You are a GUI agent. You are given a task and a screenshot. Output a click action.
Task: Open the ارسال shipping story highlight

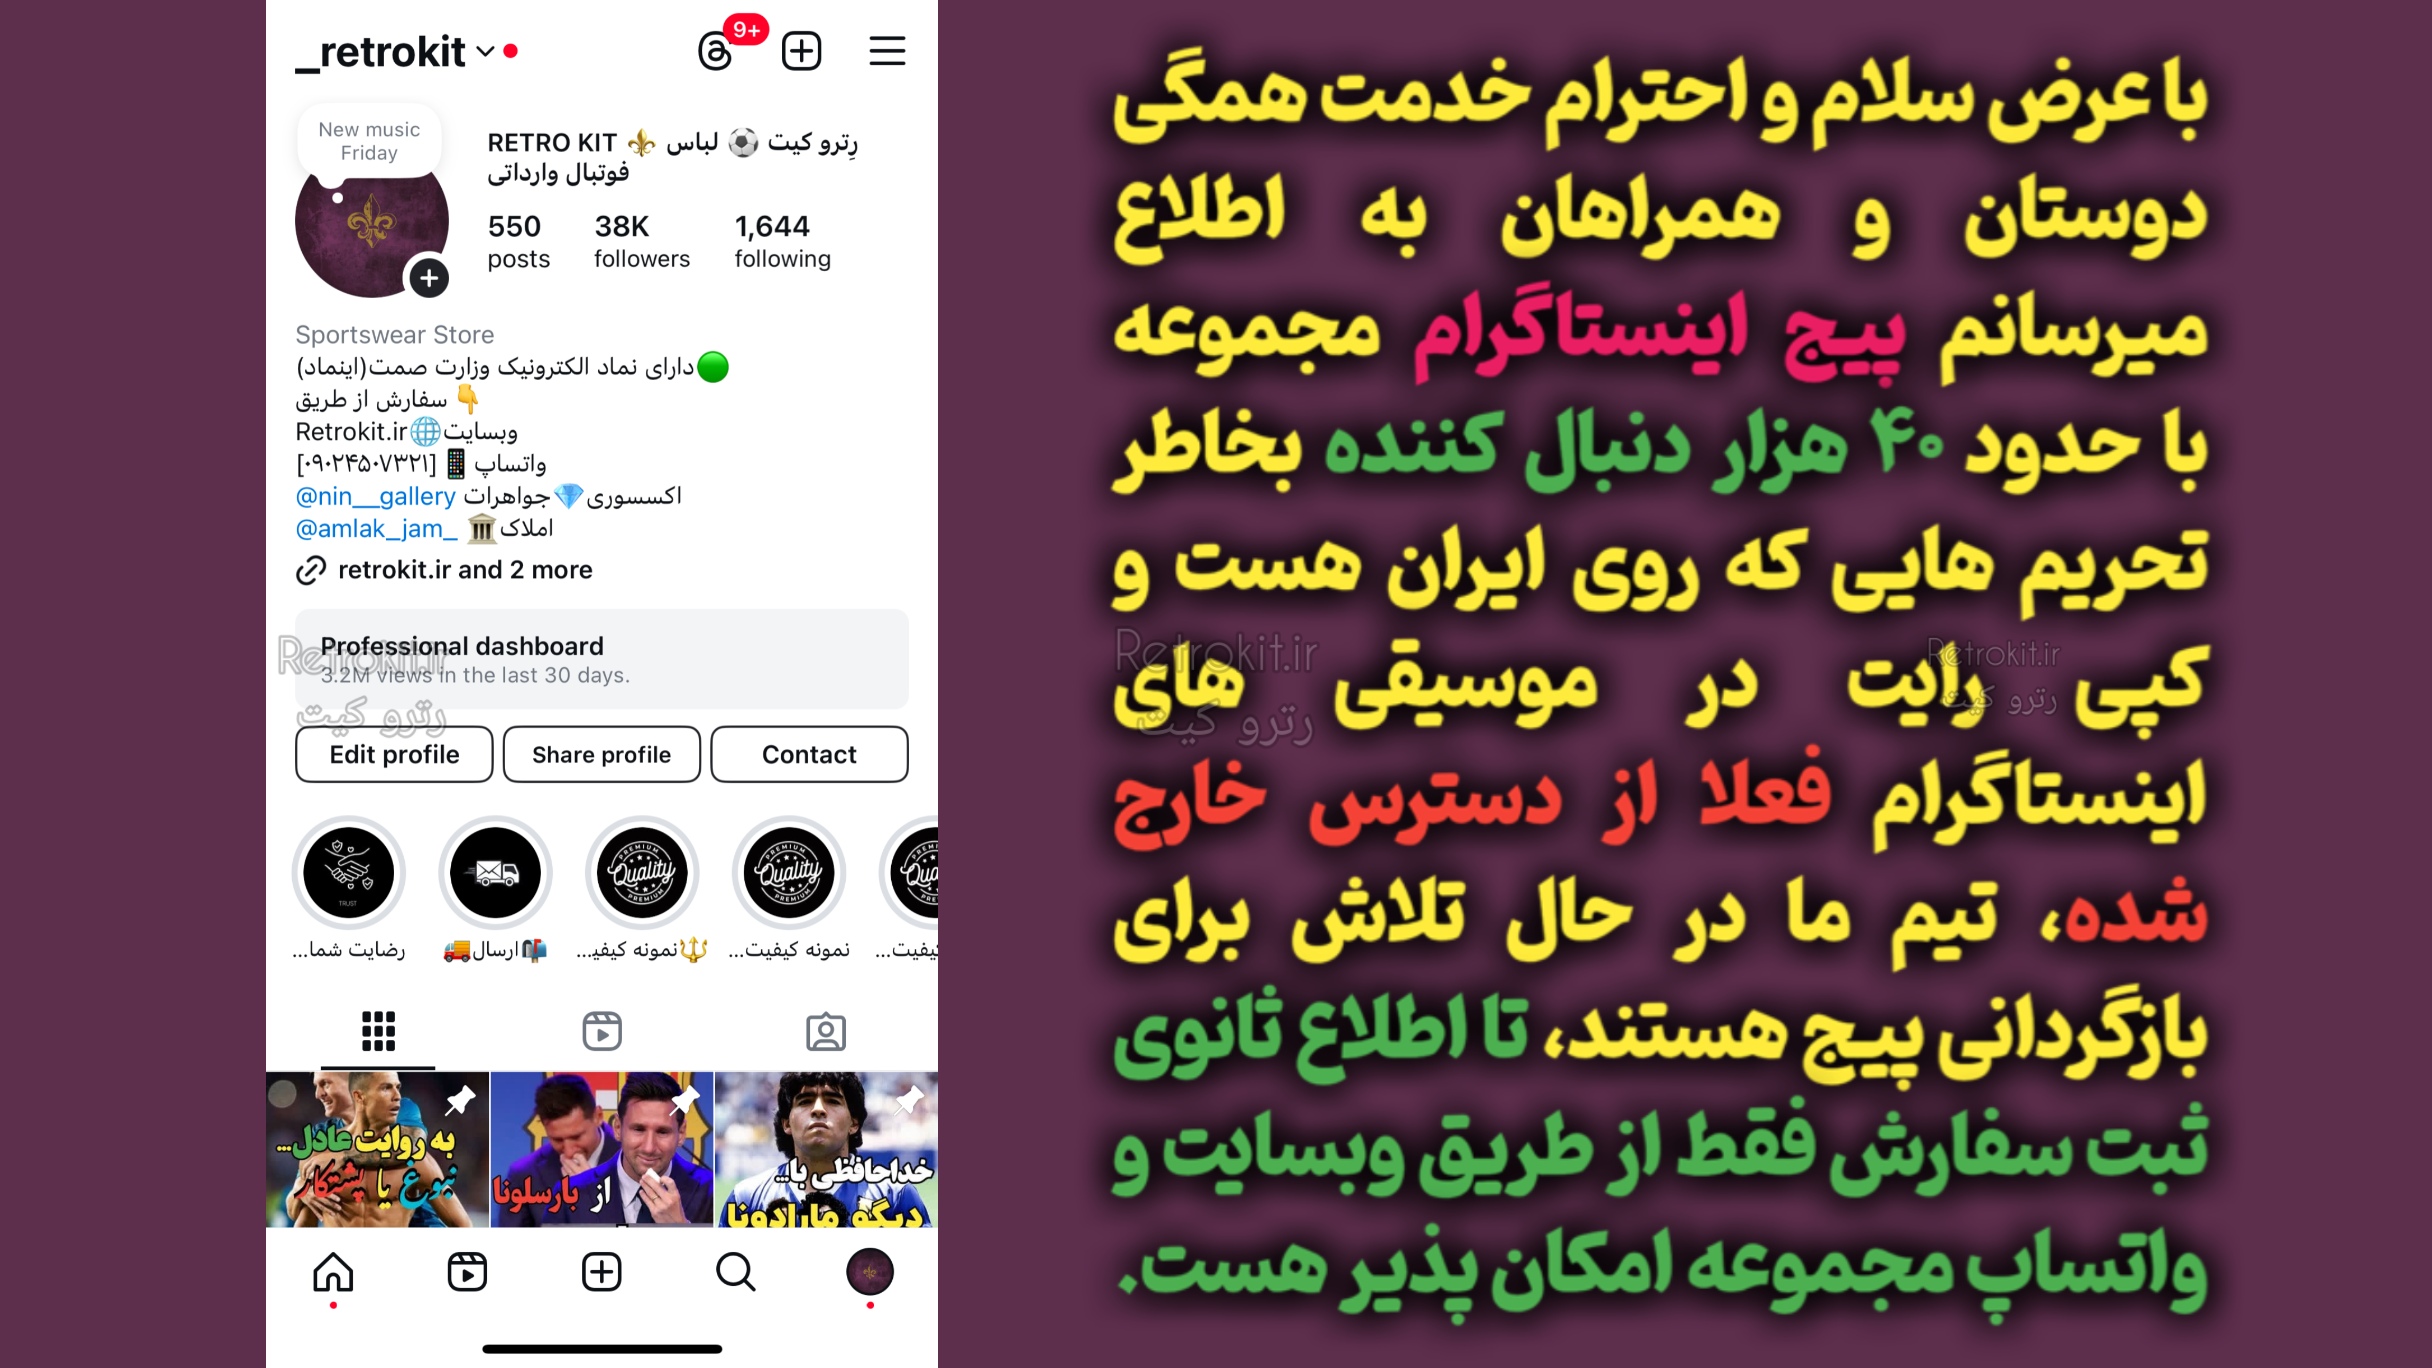[x=495, y=873]
